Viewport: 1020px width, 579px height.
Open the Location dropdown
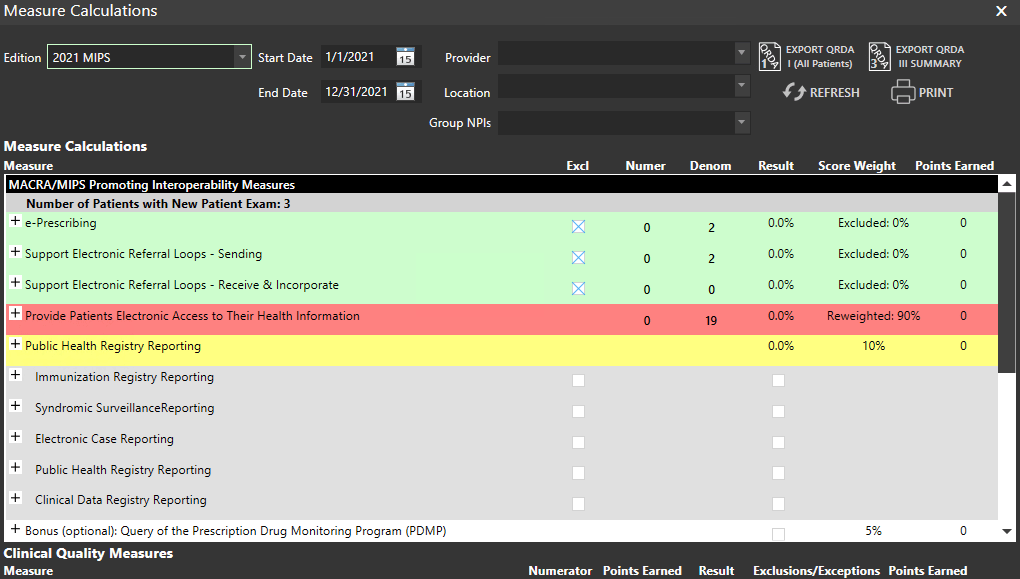coord(742,86)
